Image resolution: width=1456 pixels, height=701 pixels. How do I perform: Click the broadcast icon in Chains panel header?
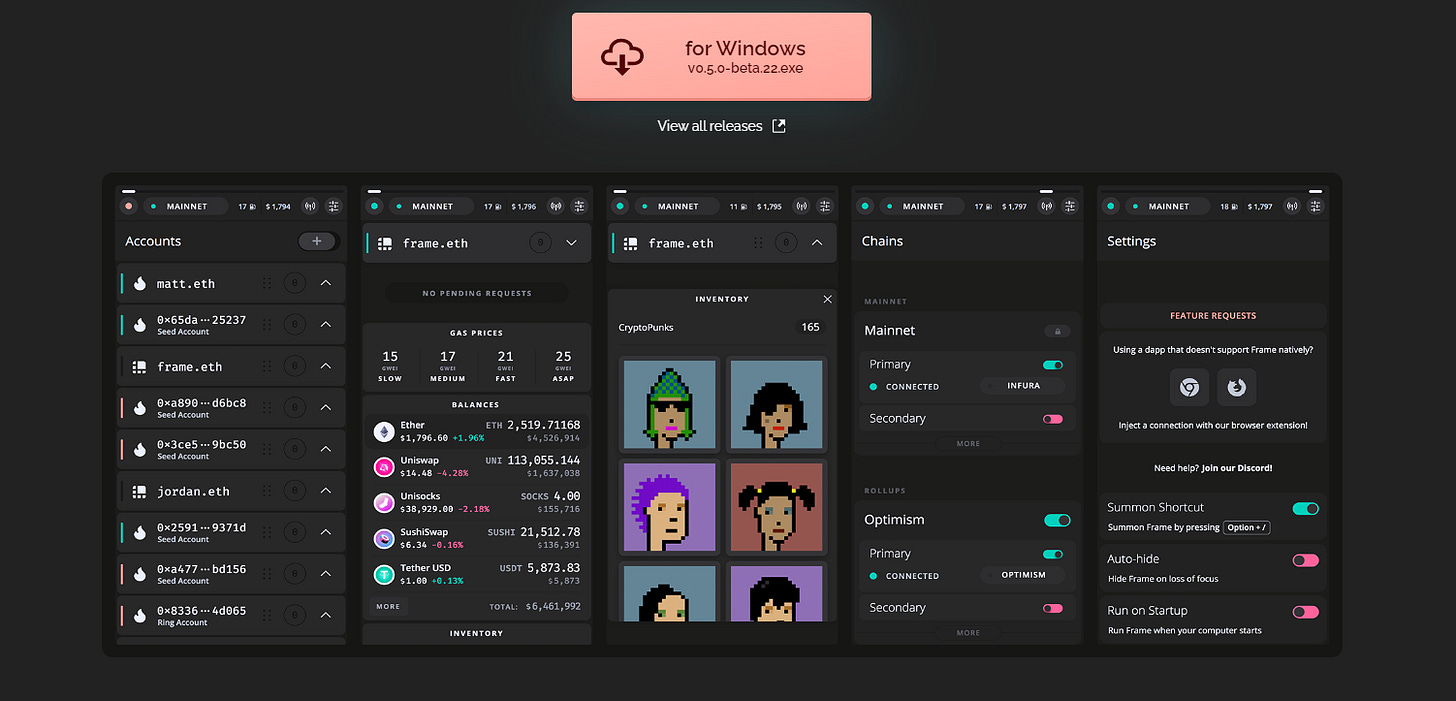click(1047, 207)
